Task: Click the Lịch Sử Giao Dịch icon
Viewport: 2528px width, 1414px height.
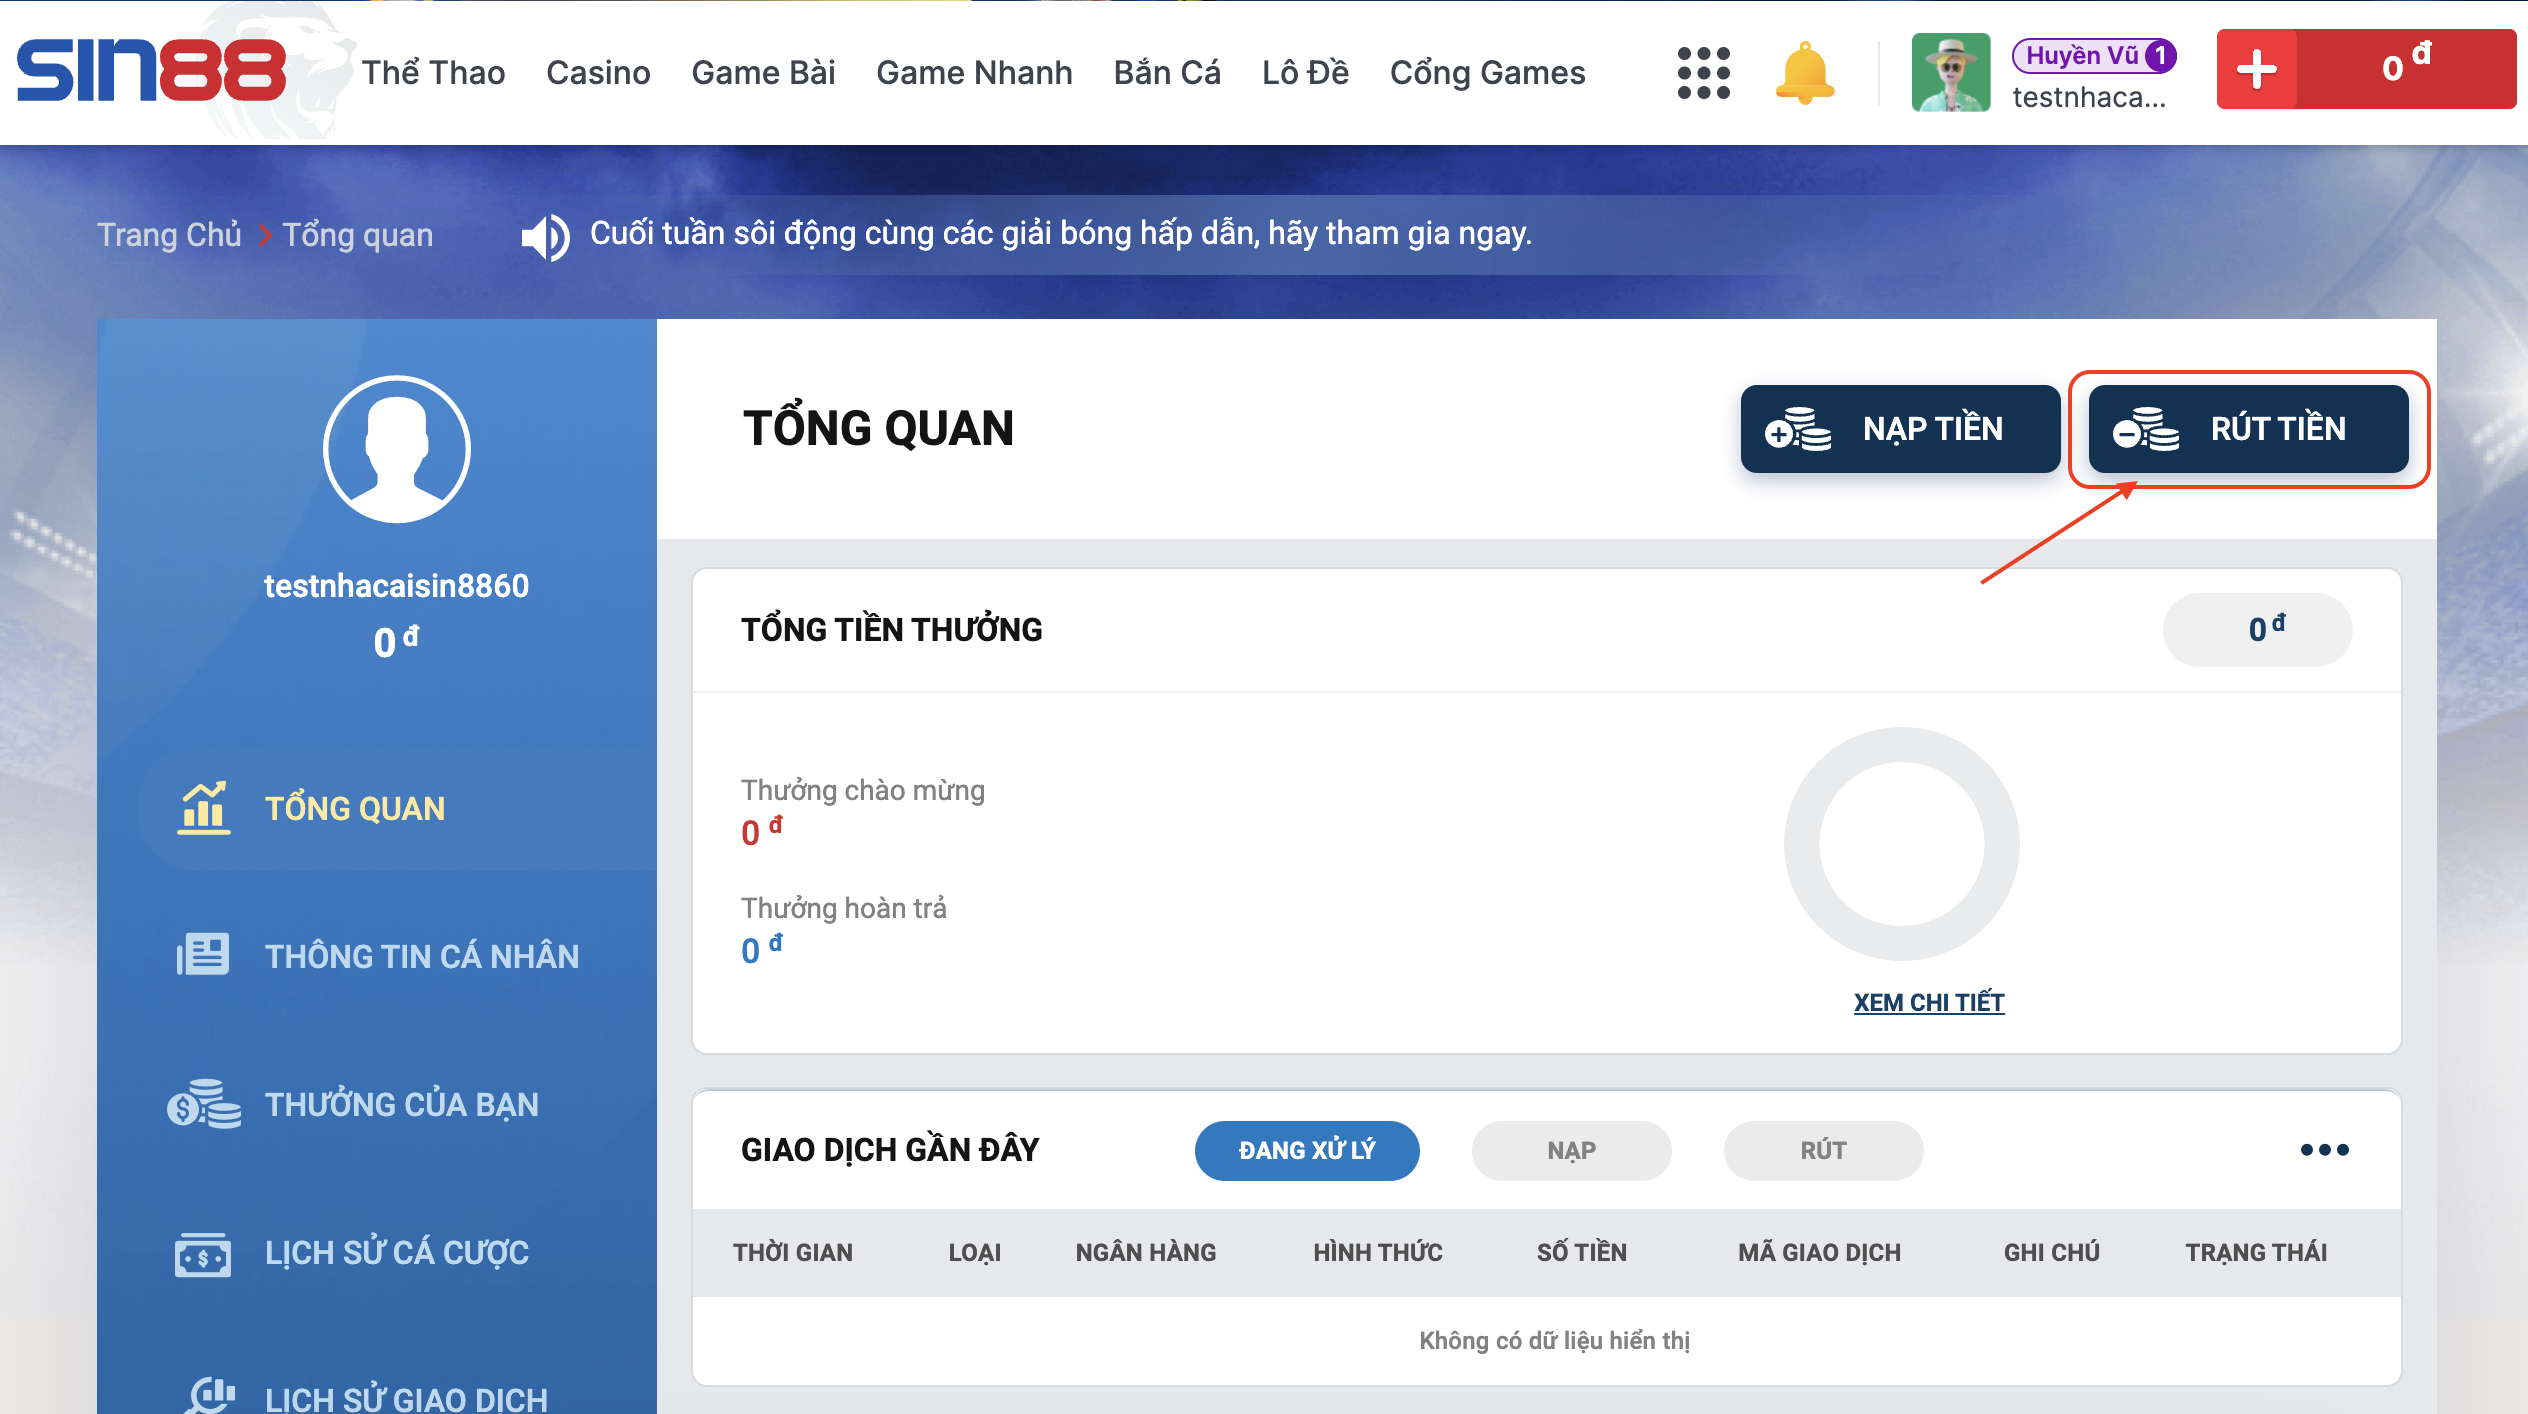Action: coord(212,1396)
